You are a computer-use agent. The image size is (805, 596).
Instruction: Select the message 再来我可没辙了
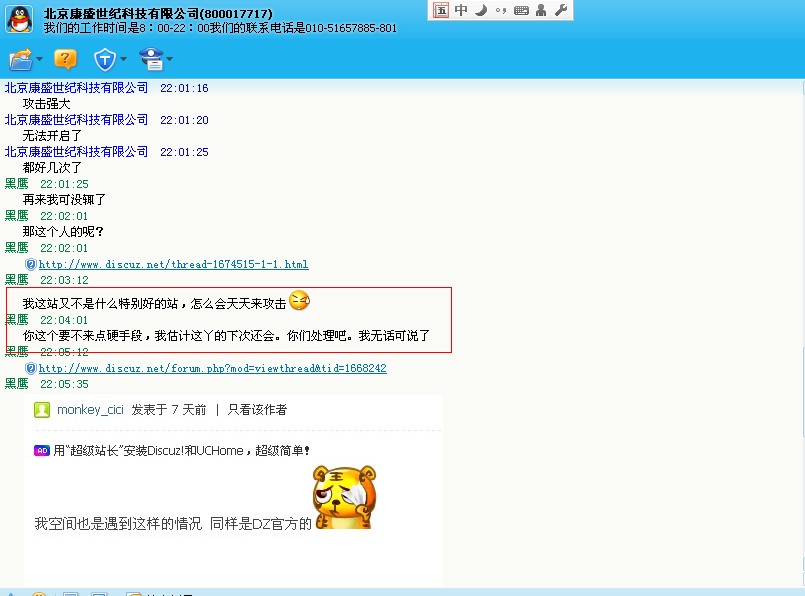click(x=64, y=200)
